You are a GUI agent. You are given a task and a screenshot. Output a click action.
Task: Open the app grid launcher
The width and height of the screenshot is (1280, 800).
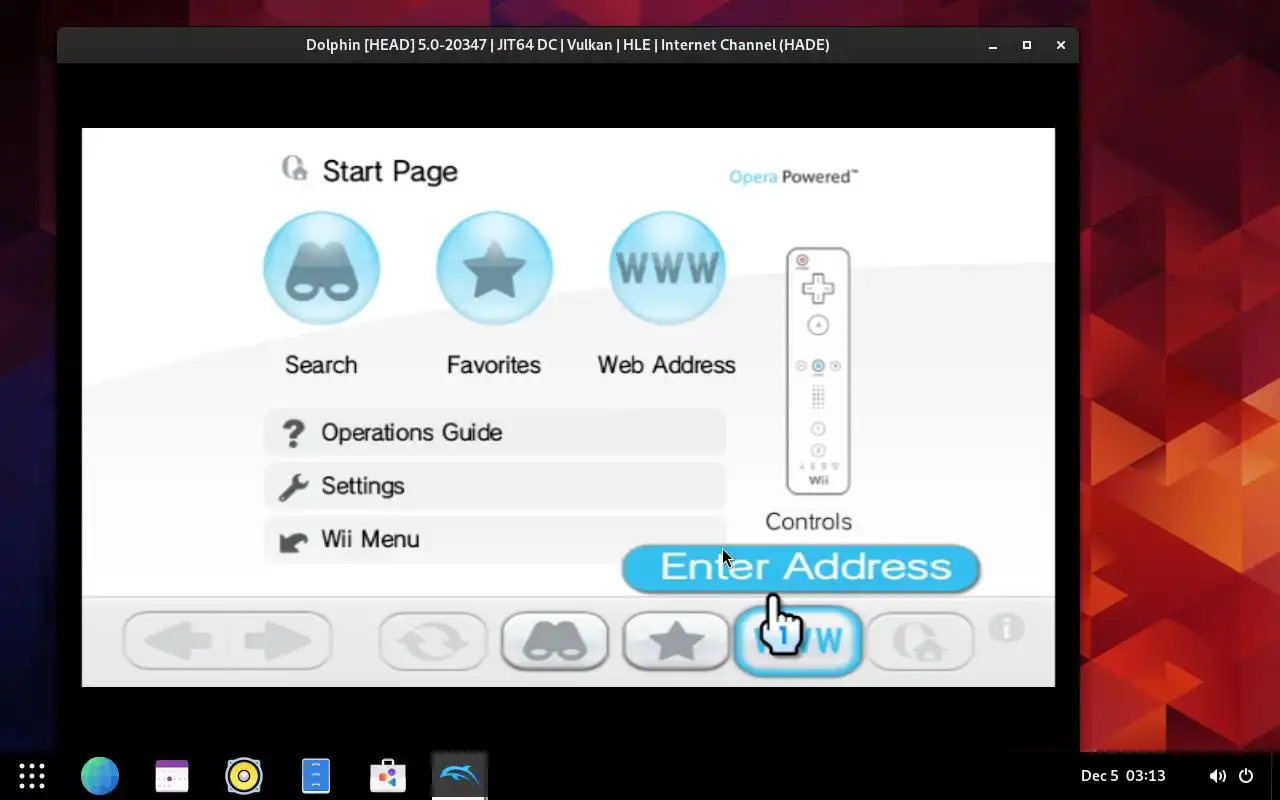pos(32,776)
